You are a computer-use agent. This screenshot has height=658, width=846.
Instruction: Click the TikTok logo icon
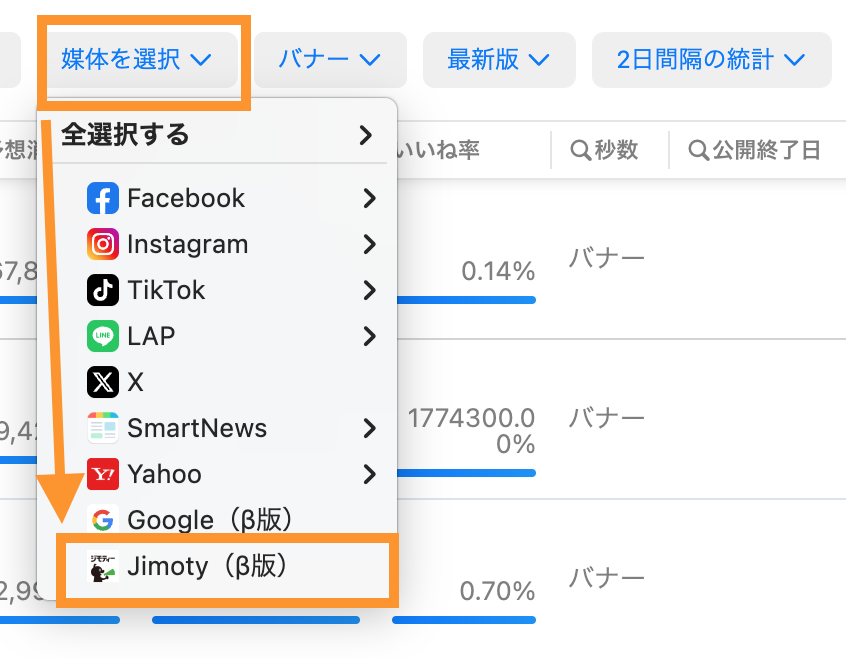(102, 290)
